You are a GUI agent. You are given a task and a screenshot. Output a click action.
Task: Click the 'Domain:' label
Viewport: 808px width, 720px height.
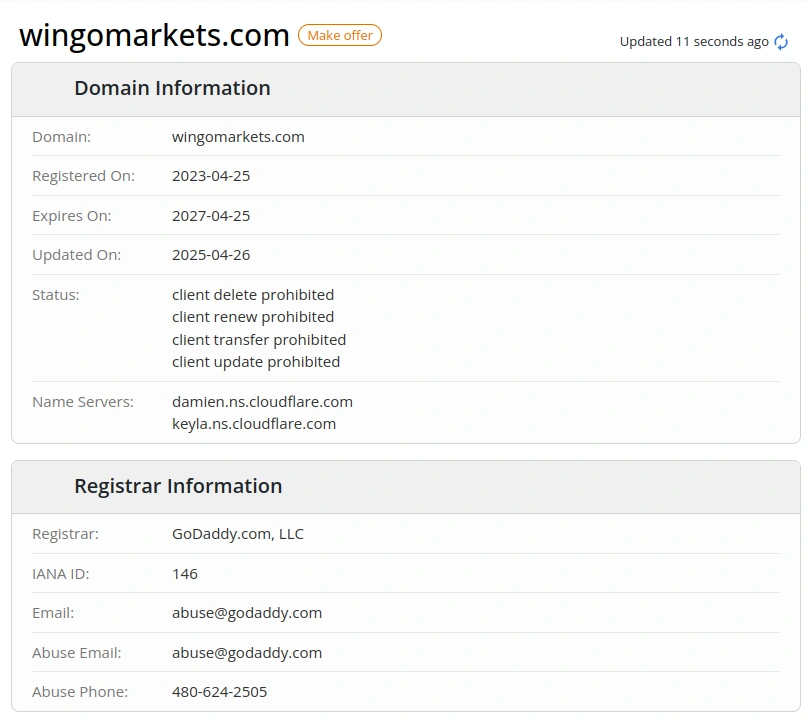[61, 137]
